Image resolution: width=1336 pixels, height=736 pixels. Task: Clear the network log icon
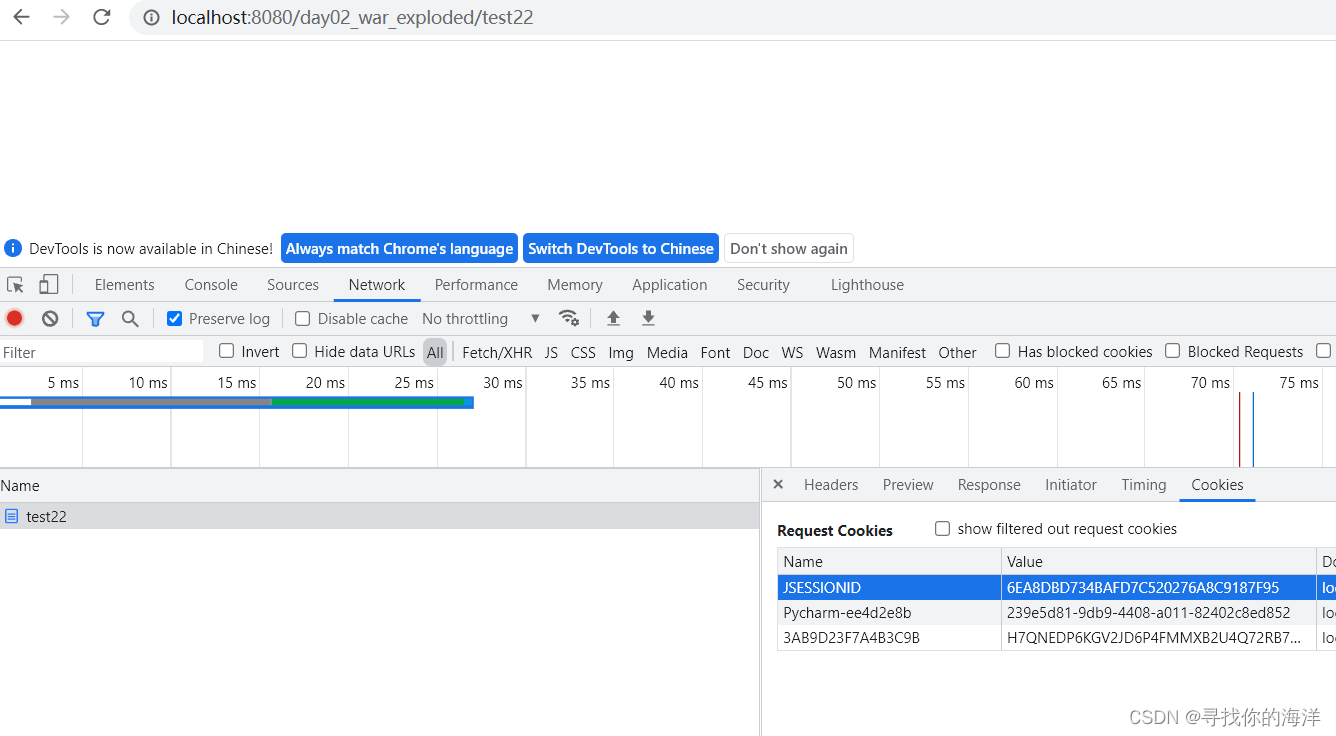50,318
